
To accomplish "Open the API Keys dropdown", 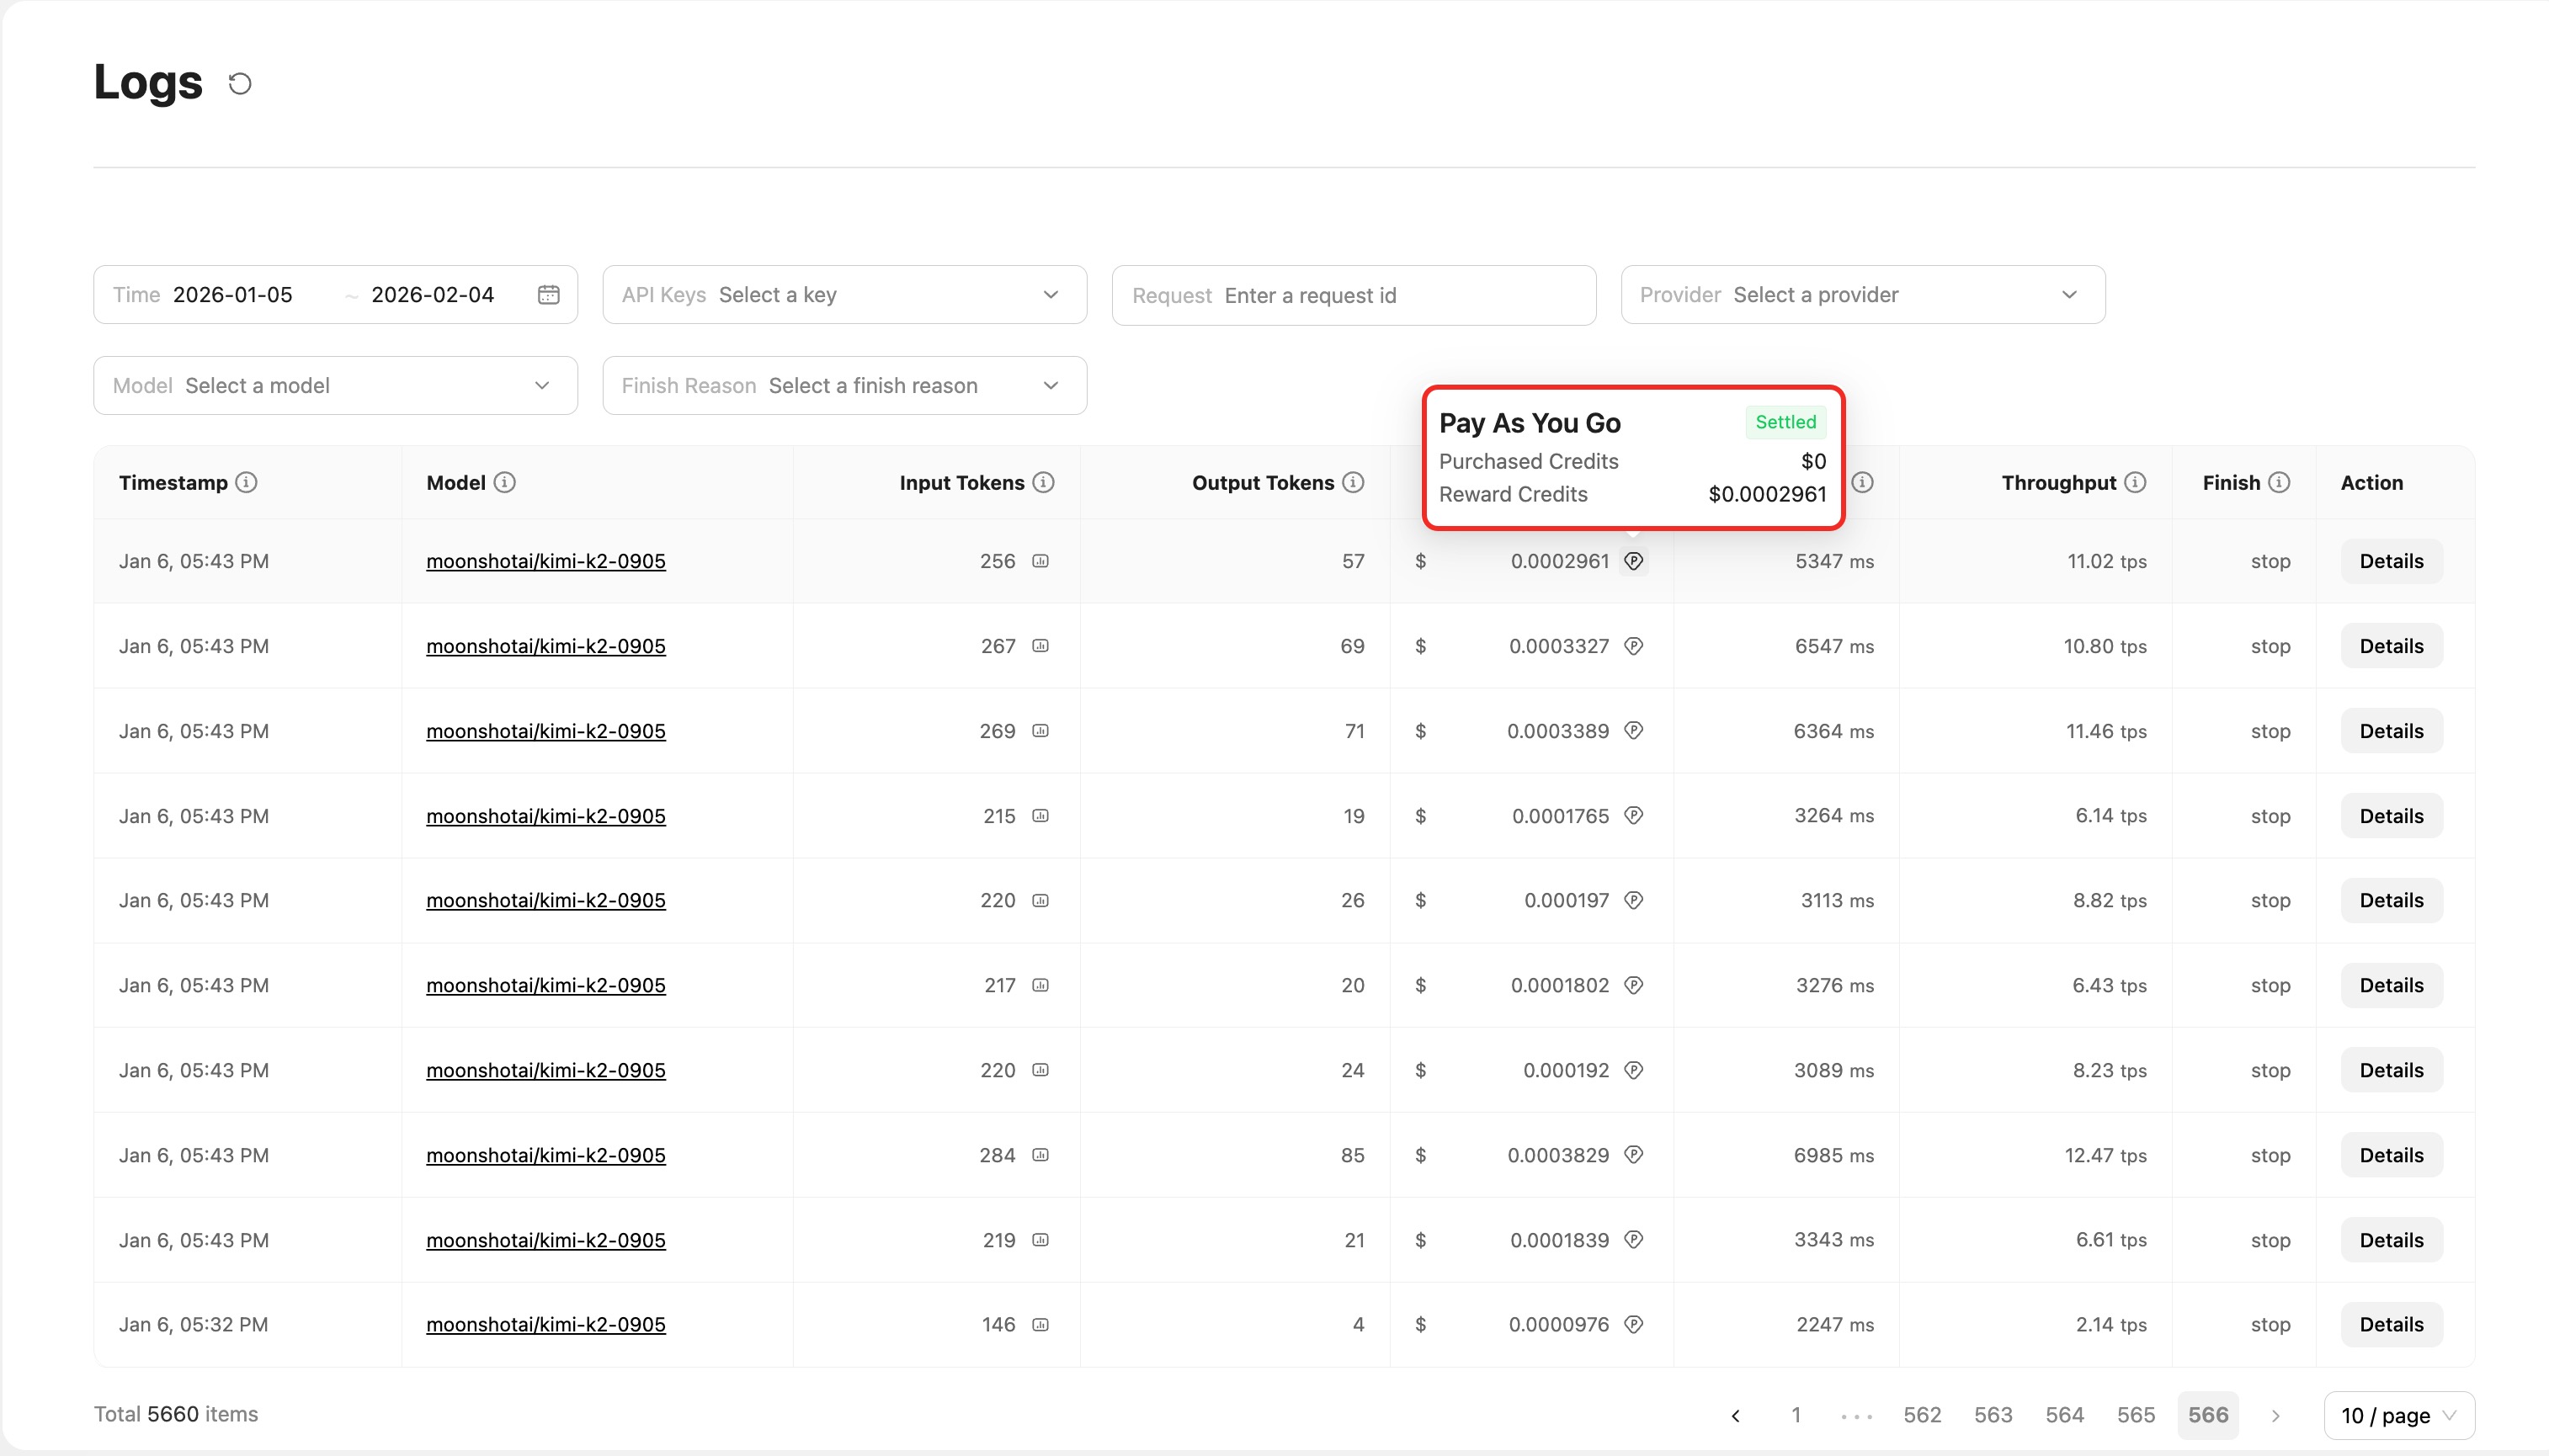I will pos(844,295).
